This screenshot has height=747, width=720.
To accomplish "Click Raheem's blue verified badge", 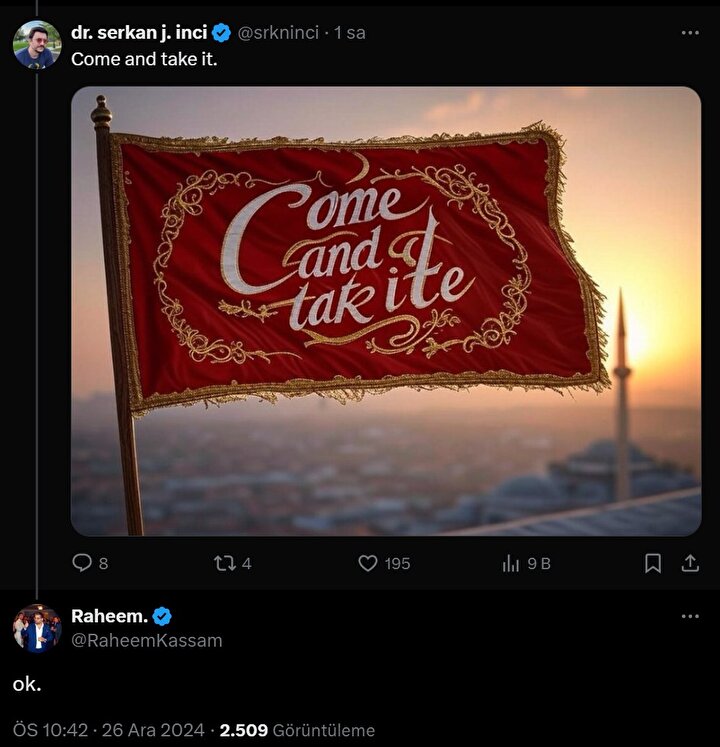I will click(162, 616).
